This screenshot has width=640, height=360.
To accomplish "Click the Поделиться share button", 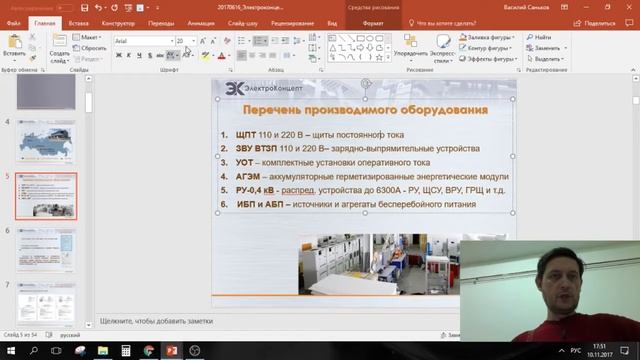I will (595, 23).
